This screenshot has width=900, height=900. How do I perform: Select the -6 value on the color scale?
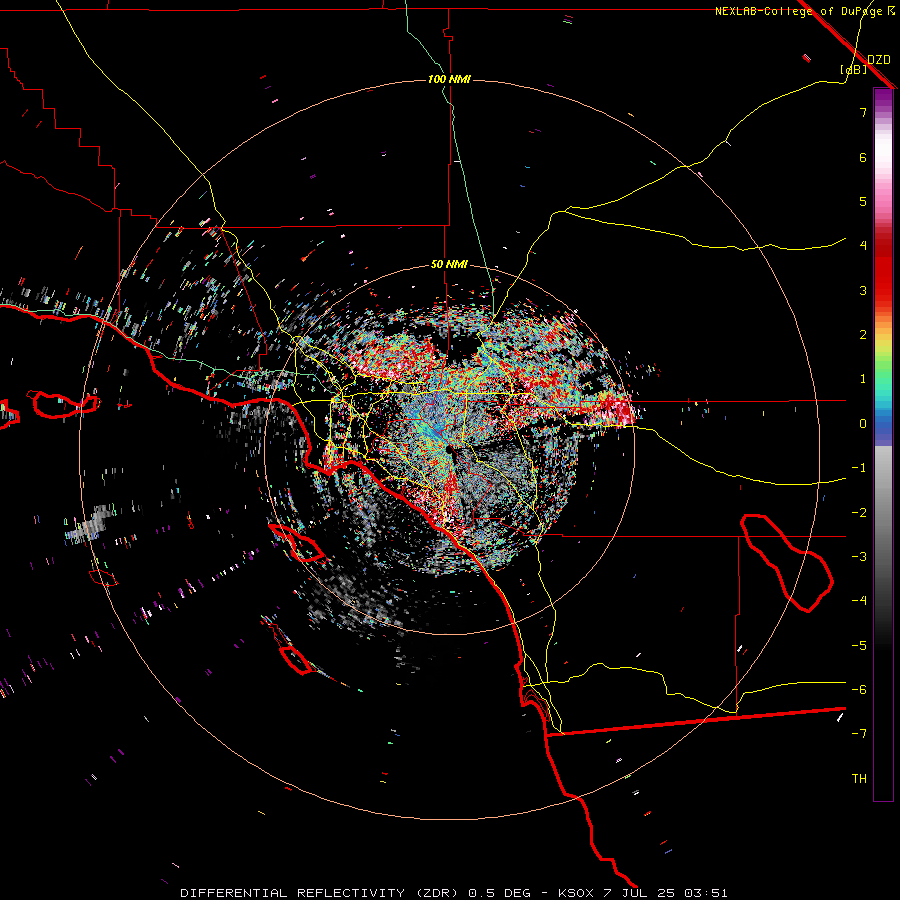click(x=859, y=690)
